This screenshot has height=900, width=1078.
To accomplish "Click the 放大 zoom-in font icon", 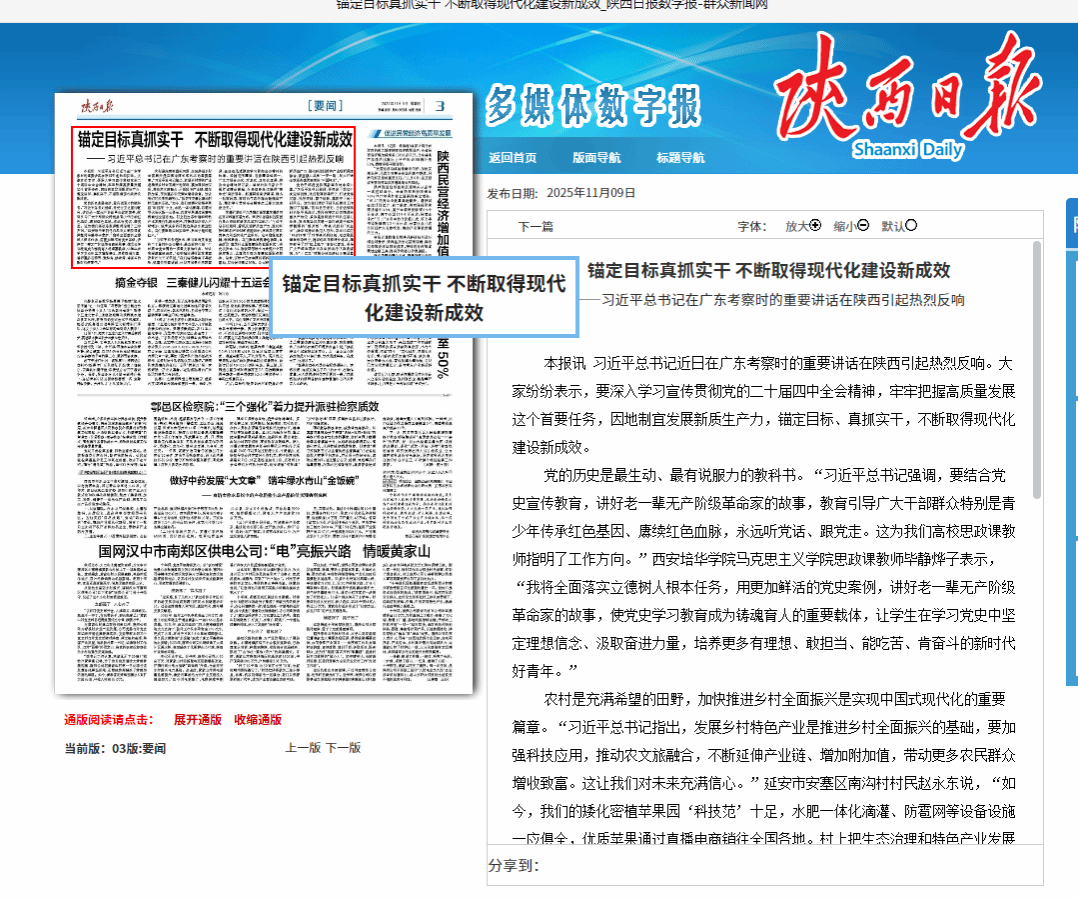I will click(x=815, y=225).
